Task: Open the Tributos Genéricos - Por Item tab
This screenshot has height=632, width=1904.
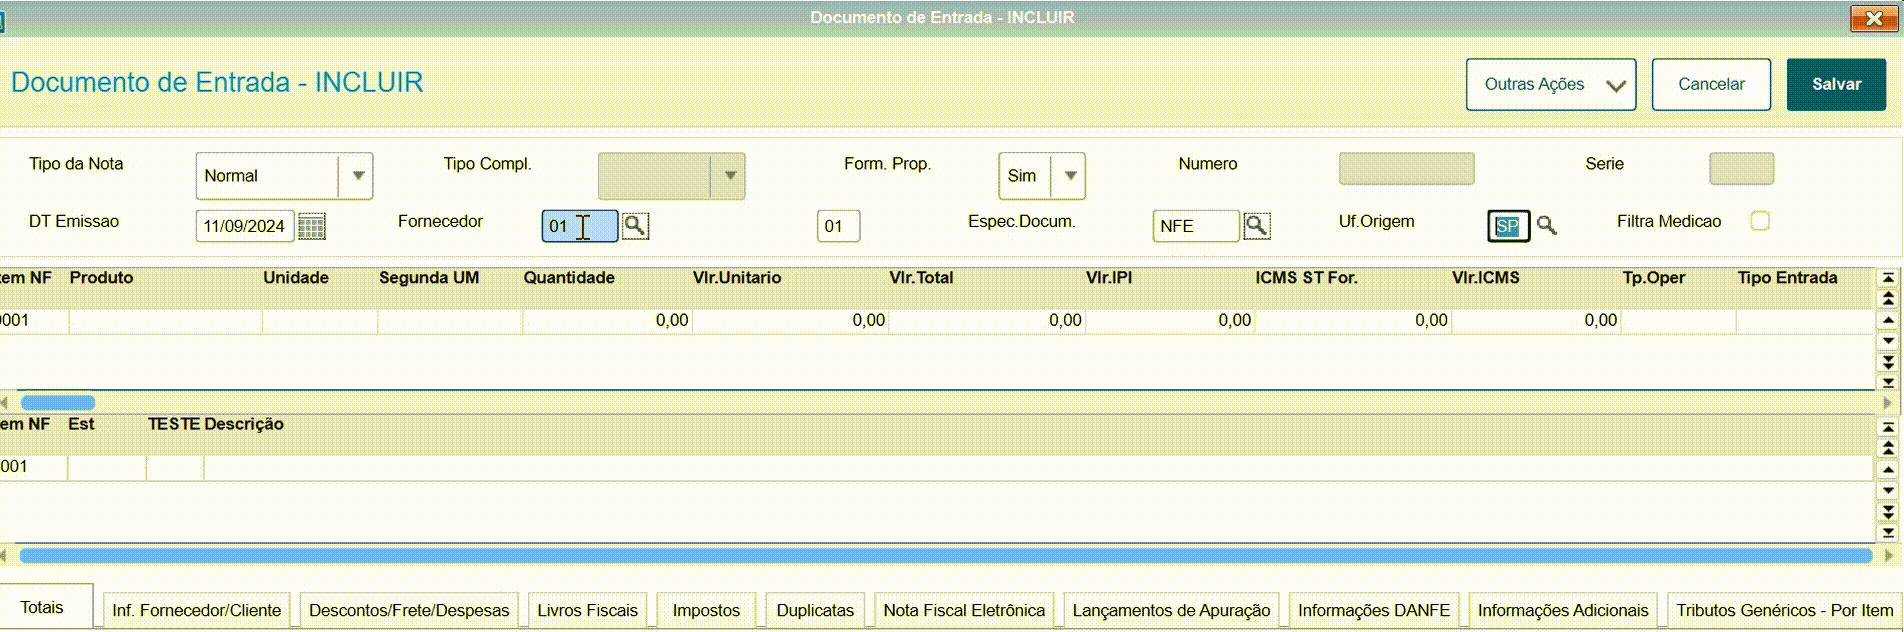Action: pyautogui.click(x=1785, y=610)
